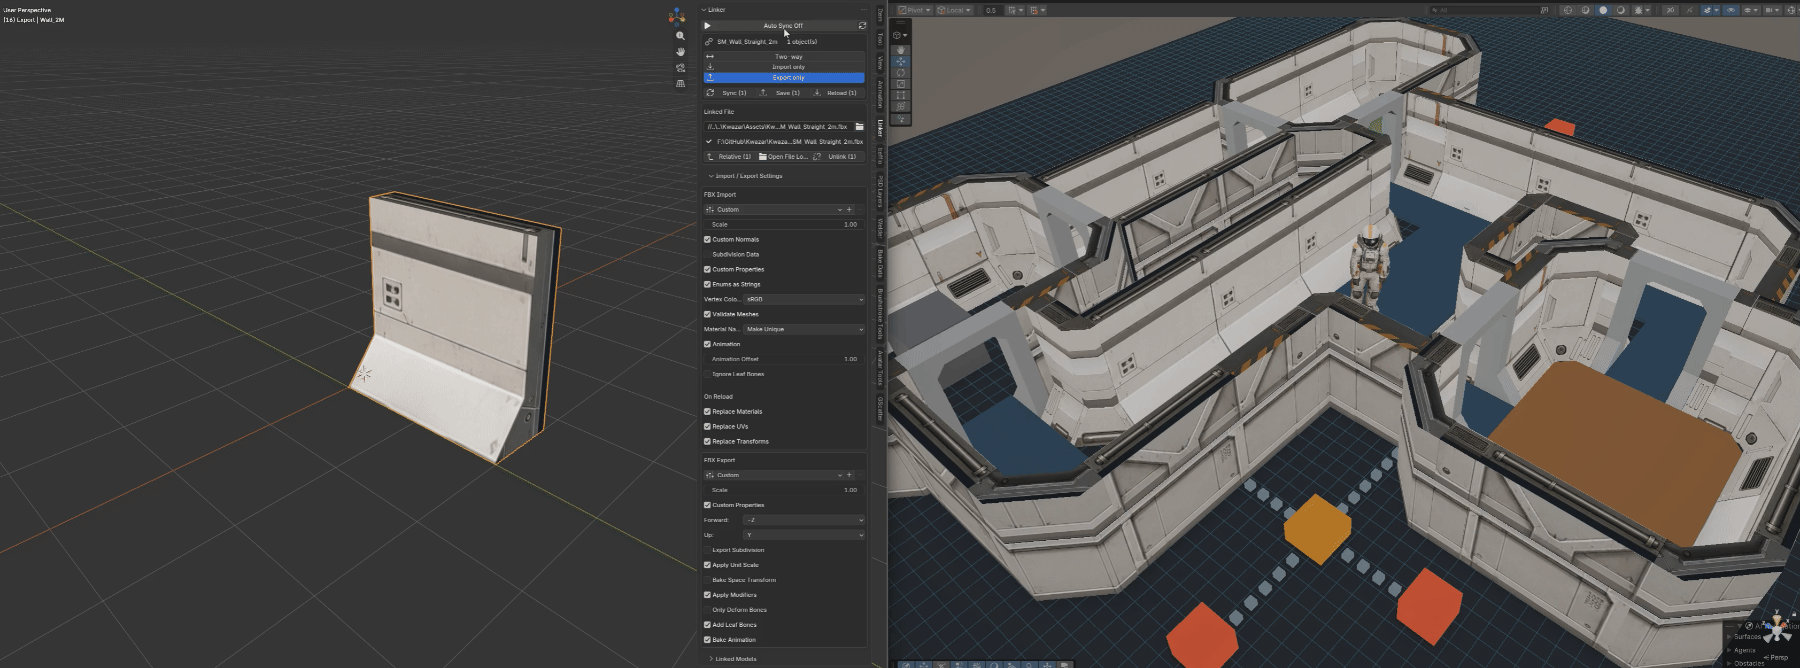Toggle the perspective/orthographic grid icon in Blender
The image size is (1800, 668).
(680, 84)
